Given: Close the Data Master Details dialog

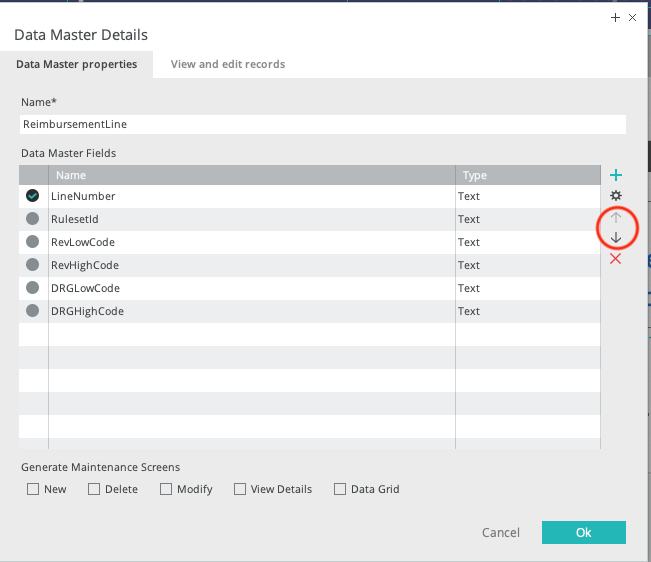Looking at the screenshot, I should (x=632, y=17).
